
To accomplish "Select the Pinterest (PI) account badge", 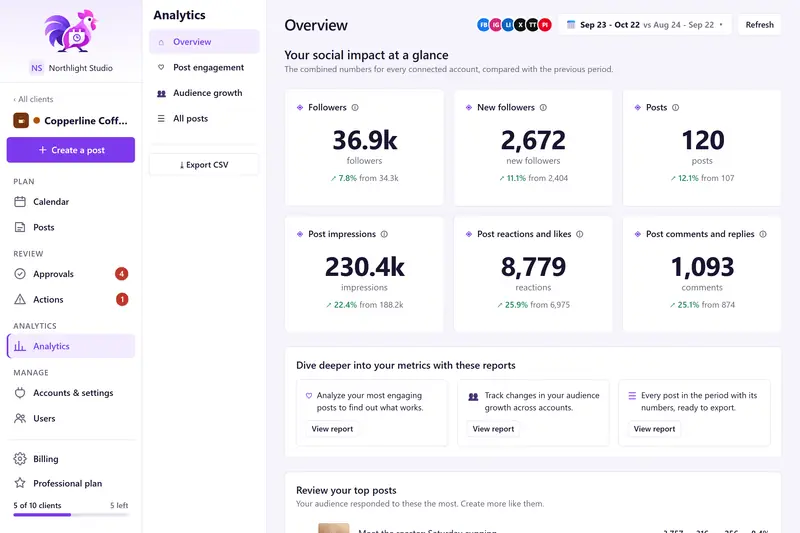I will 545,24.
